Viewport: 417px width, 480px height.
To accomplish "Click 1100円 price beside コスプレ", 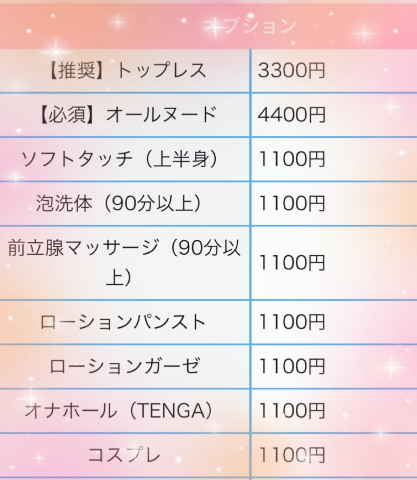I will 291,455.
